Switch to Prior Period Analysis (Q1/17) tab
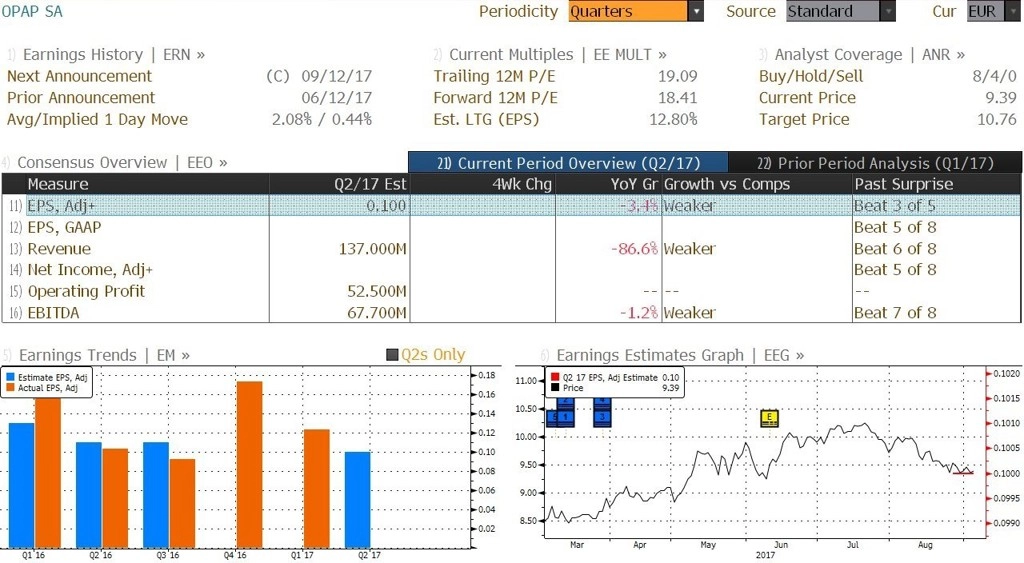1024x563 pixels. click(875, 163)
